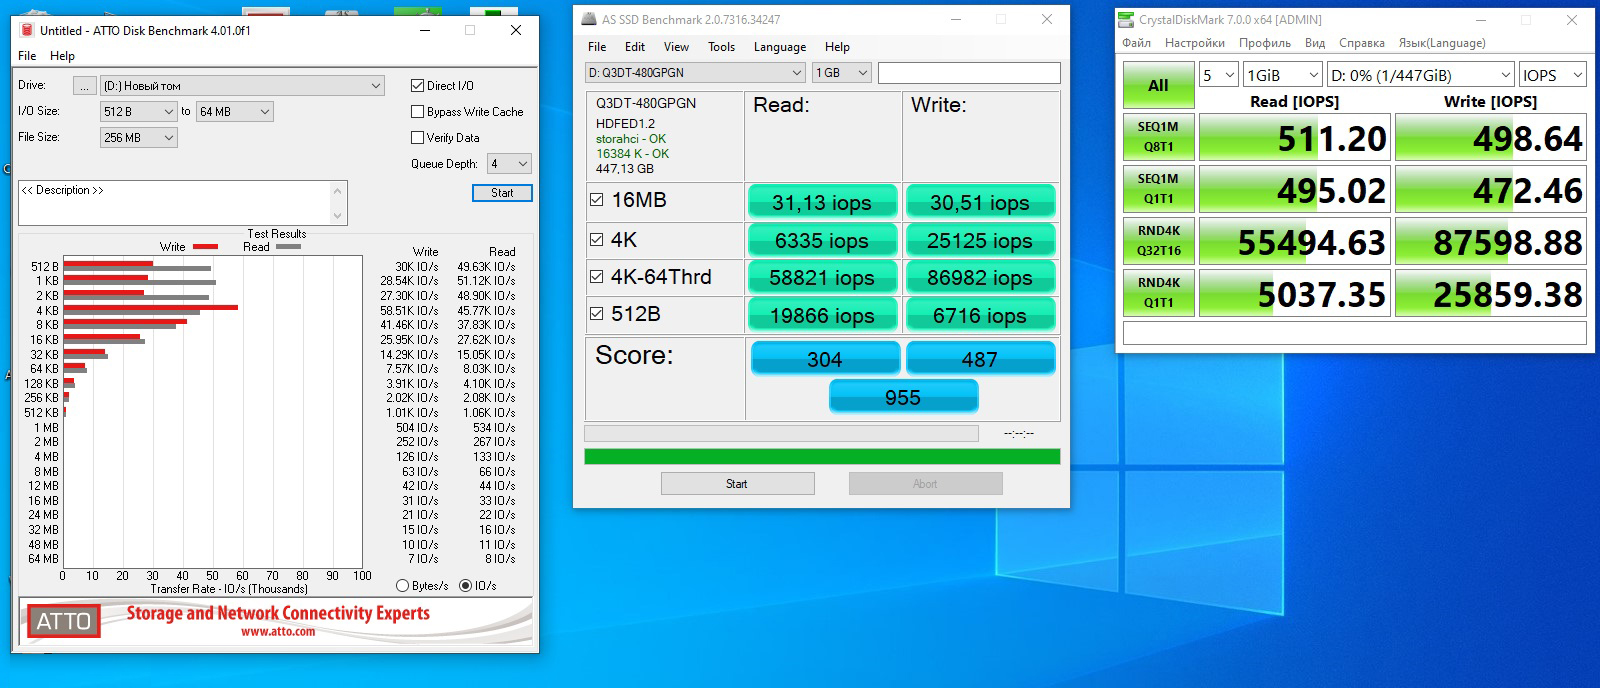Run the RND4K Q1T1 test

point(1158,293)
